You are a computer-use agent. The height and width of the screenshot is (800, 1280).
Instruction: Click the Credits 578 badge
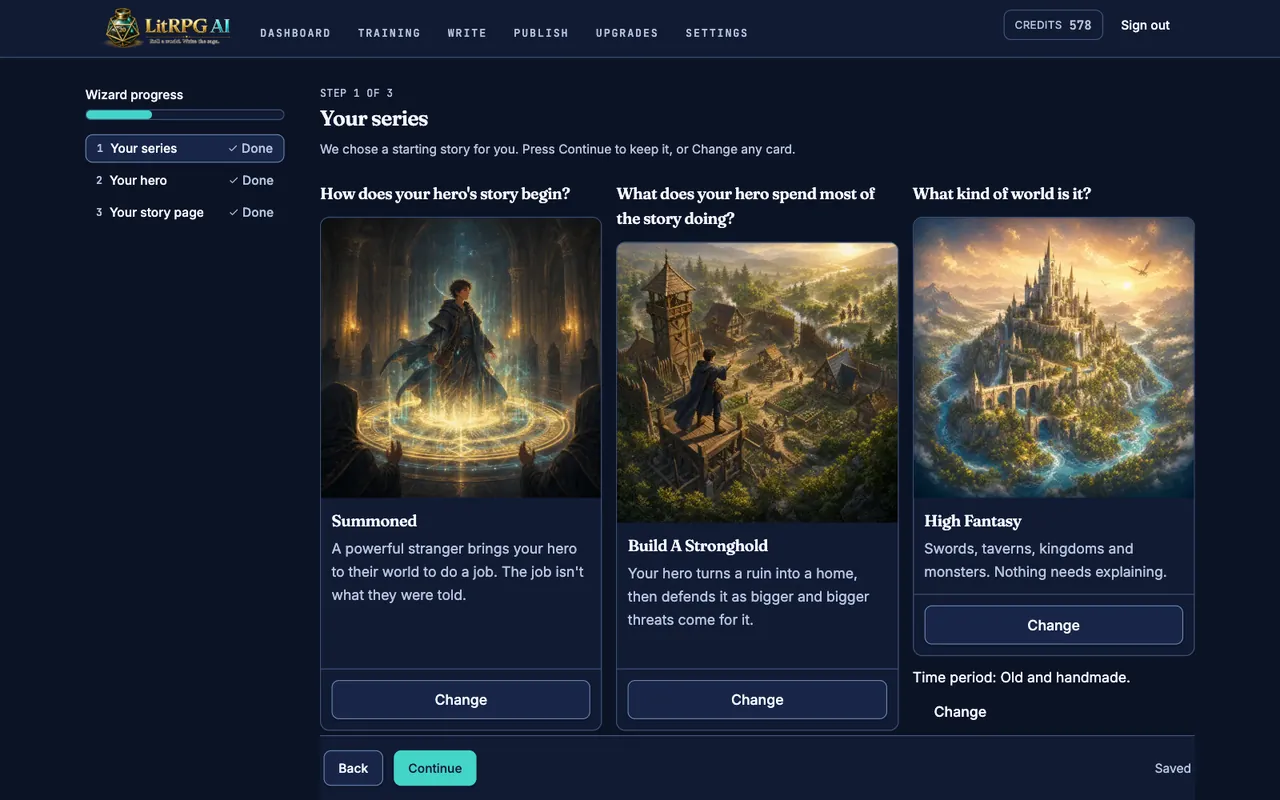(1053, 25)
